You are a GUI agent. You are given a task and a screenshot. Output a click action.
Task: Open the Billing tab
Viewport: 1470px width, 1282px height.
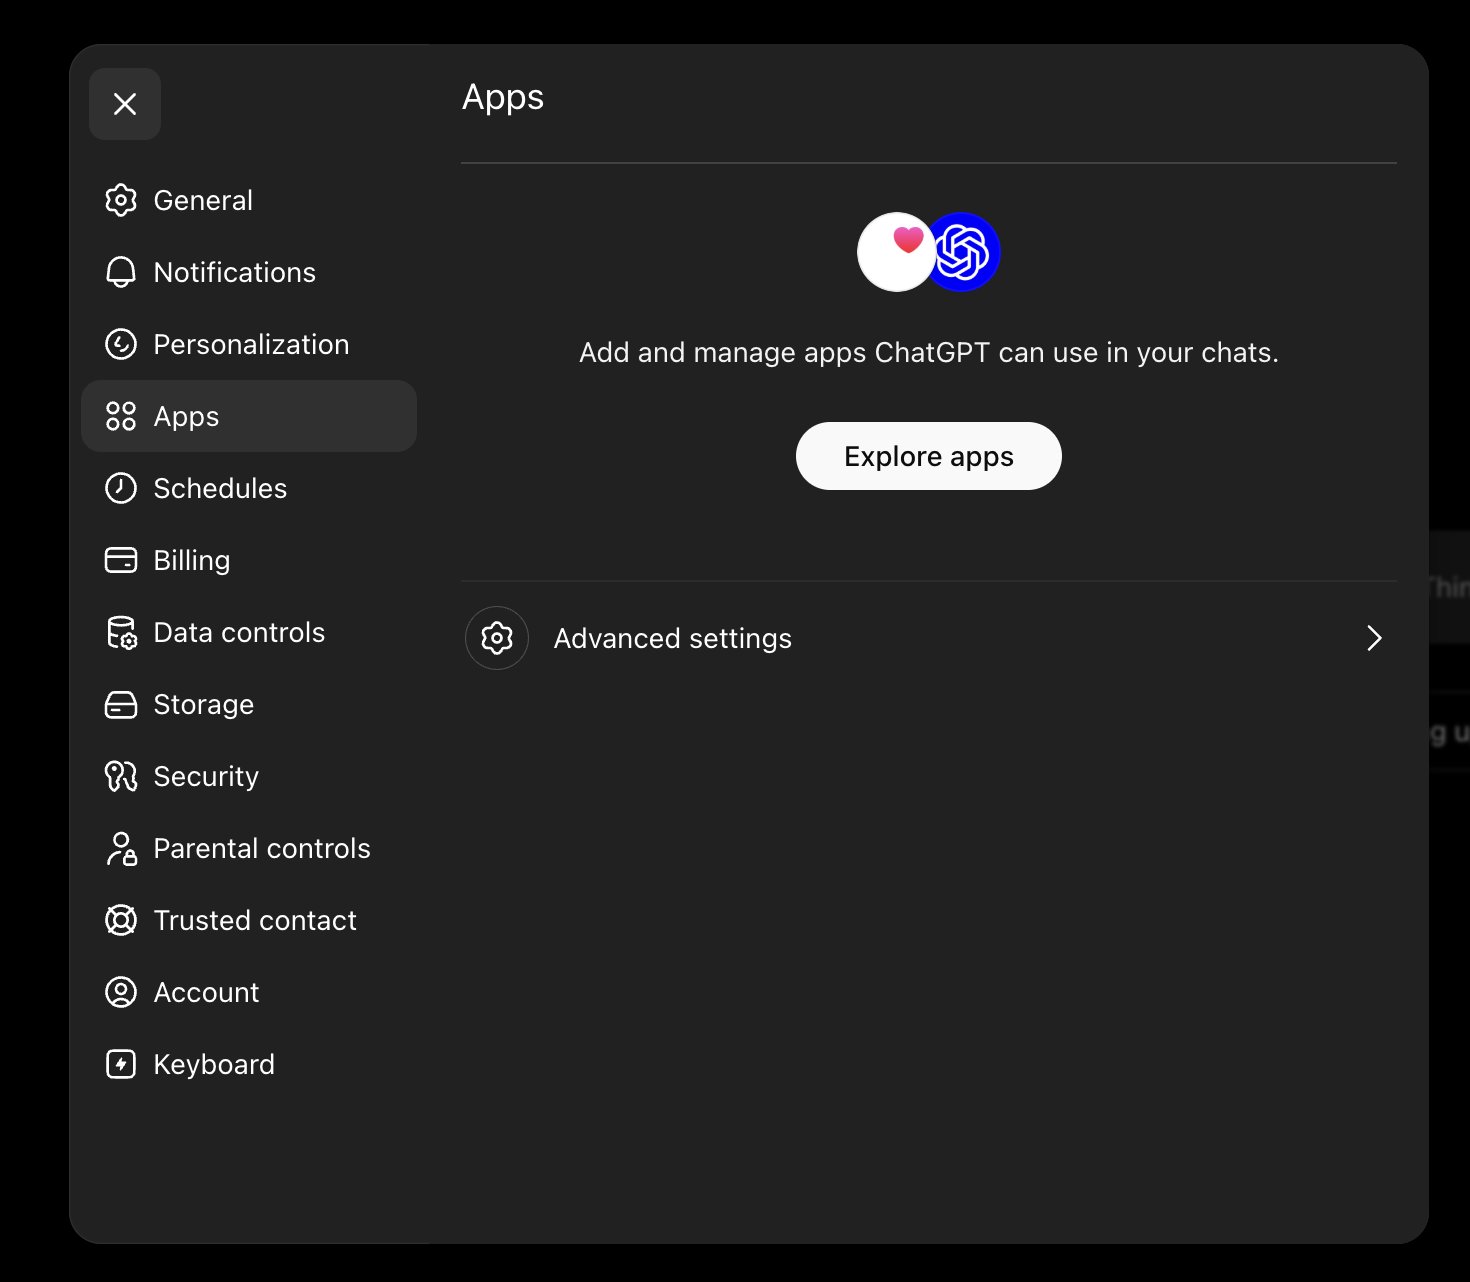pos(249,560)
